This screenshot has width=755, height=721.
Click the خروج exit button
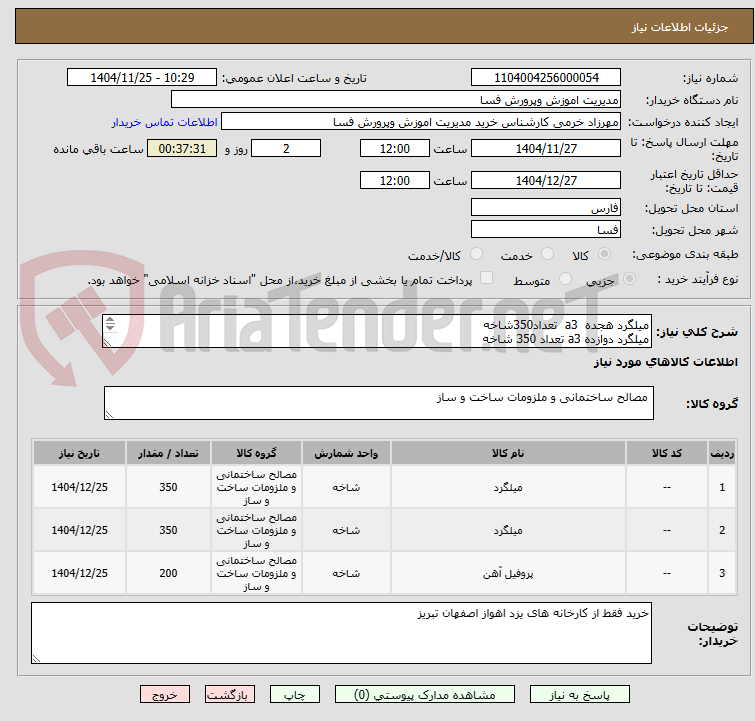pos(165,695)
